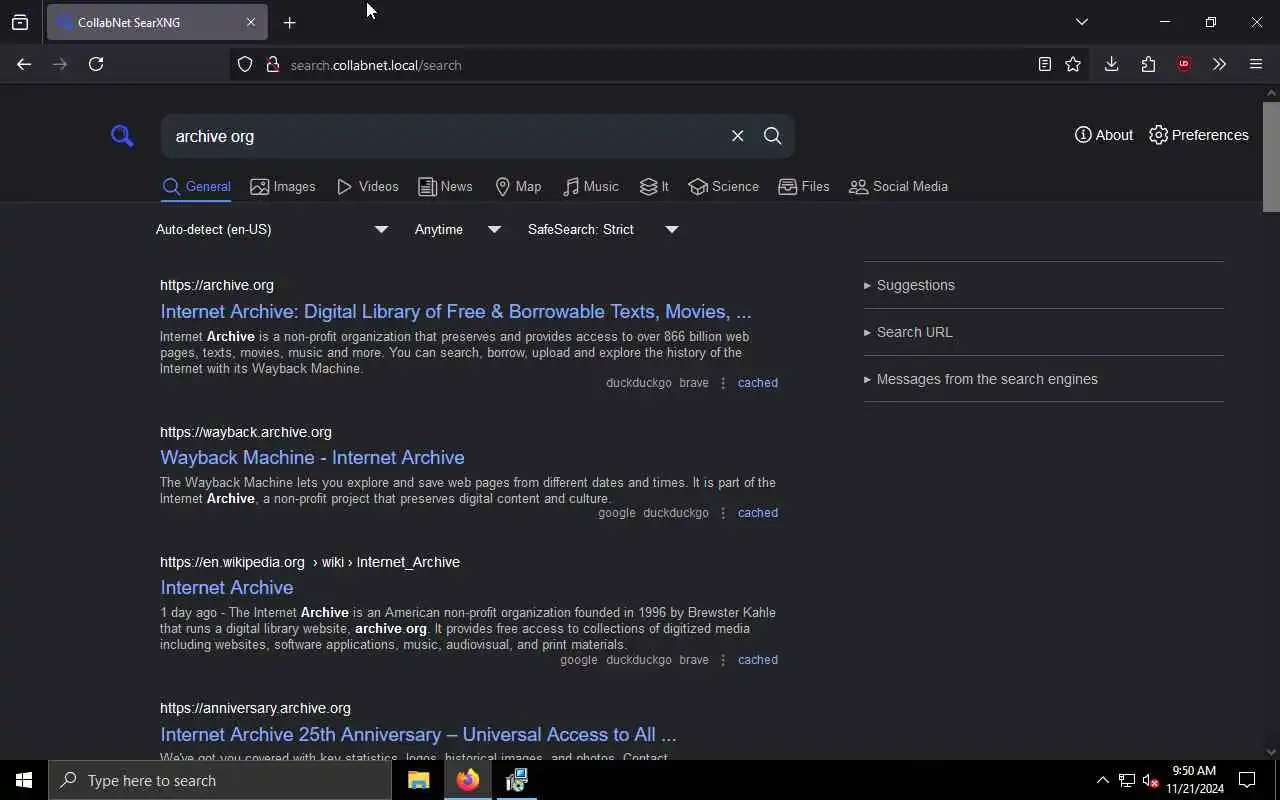Open the Files category tab
Viewport: 1280px width, 800px height.
(x=804, y=187)
